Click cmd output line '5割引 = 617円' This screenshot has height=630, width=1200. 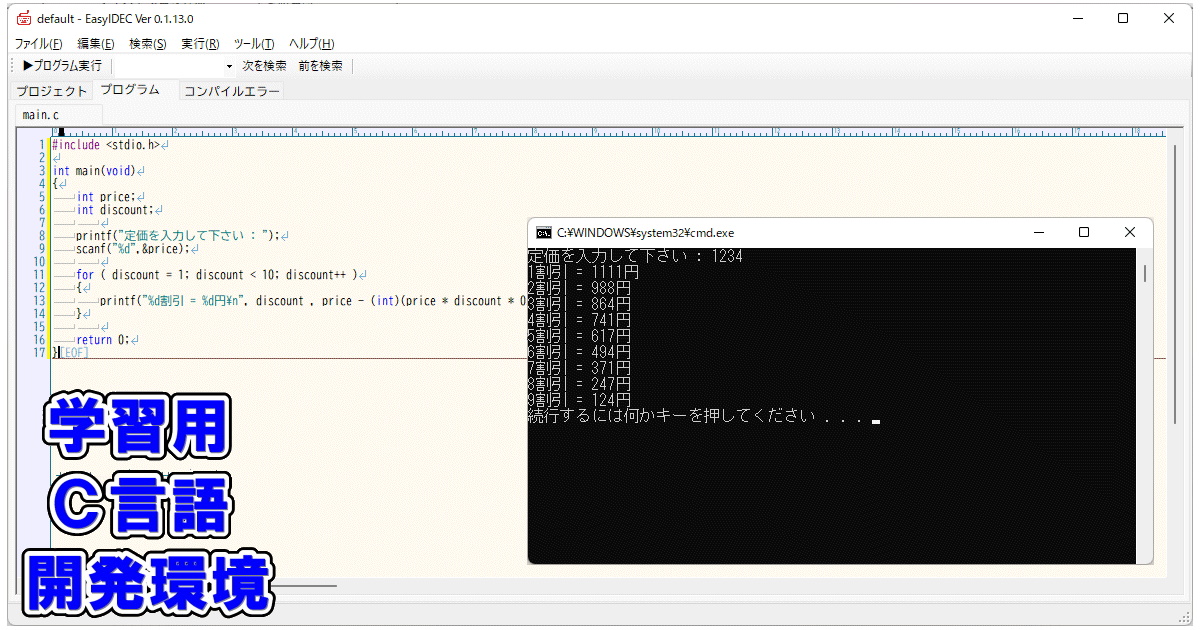pos(579,336)
